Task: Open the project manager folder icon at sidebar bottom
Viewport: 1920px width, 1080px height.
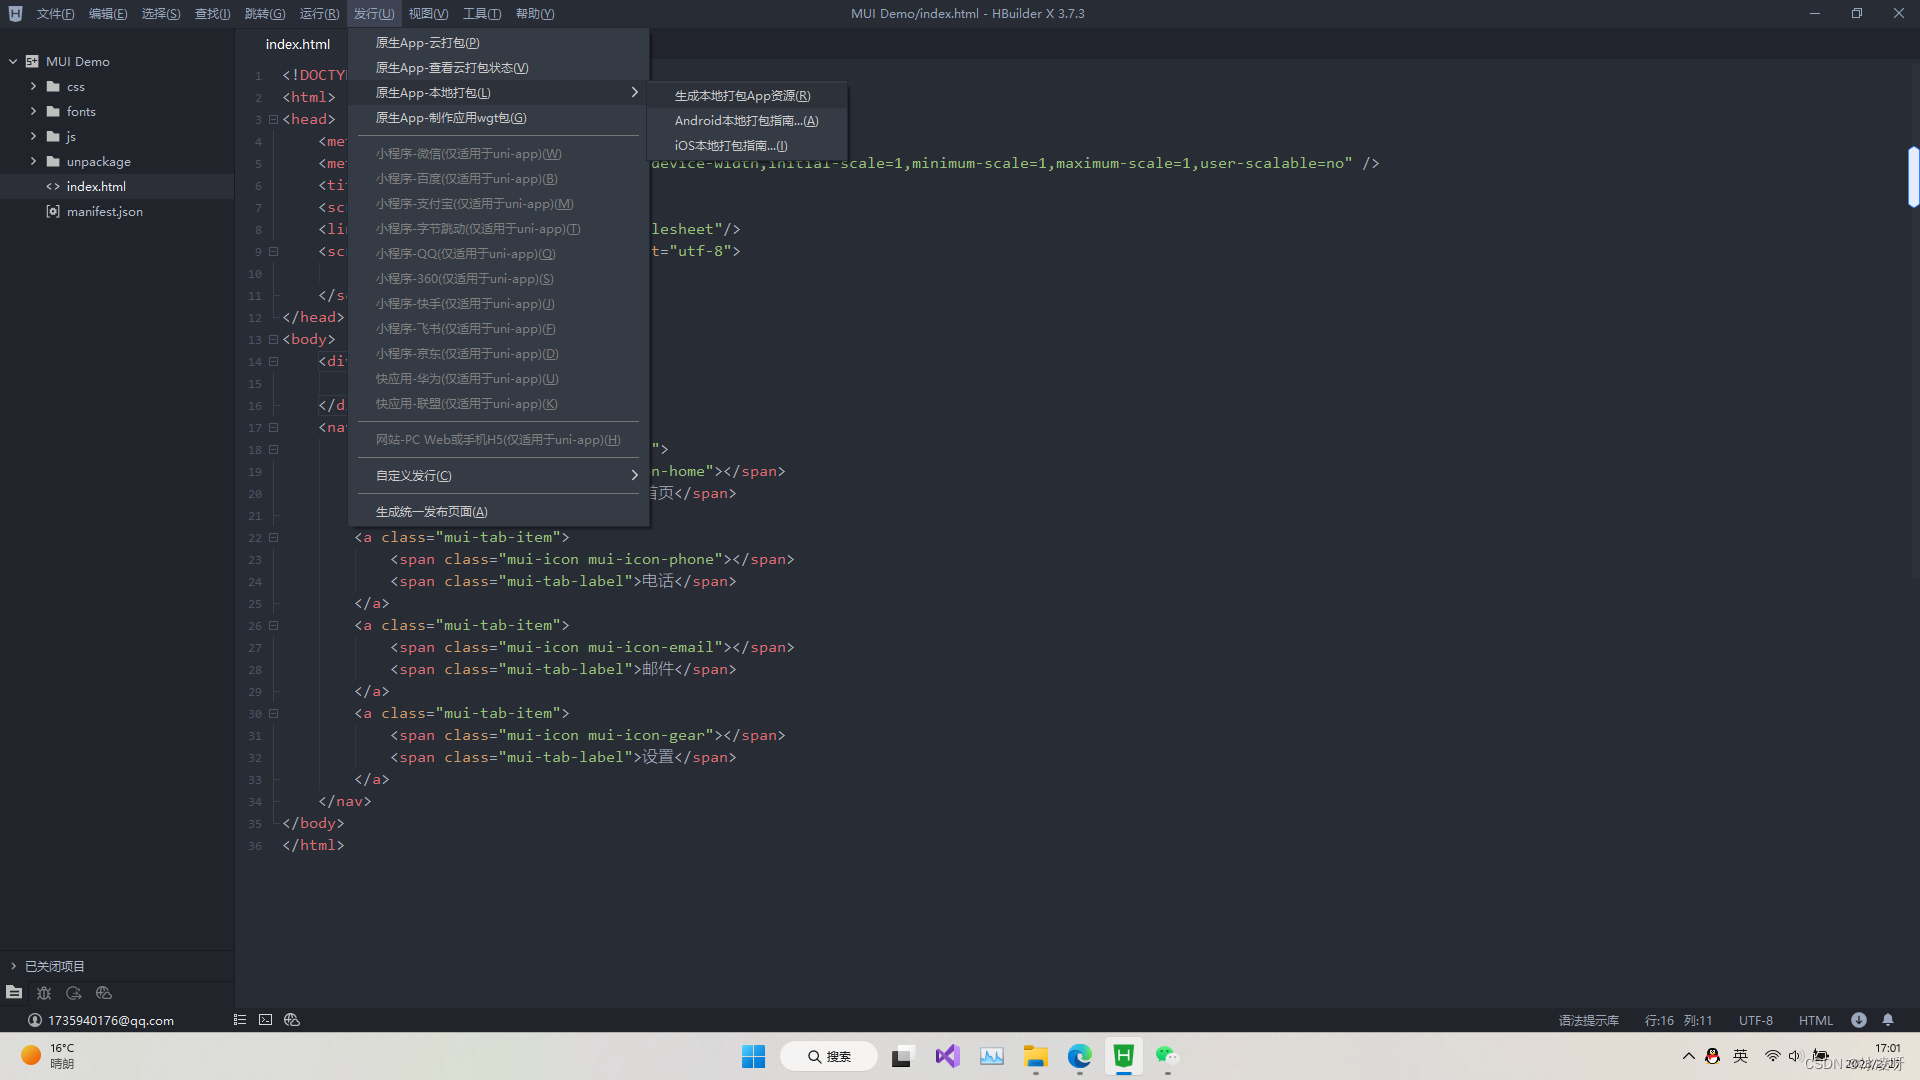Action: (x=14, y=992)
